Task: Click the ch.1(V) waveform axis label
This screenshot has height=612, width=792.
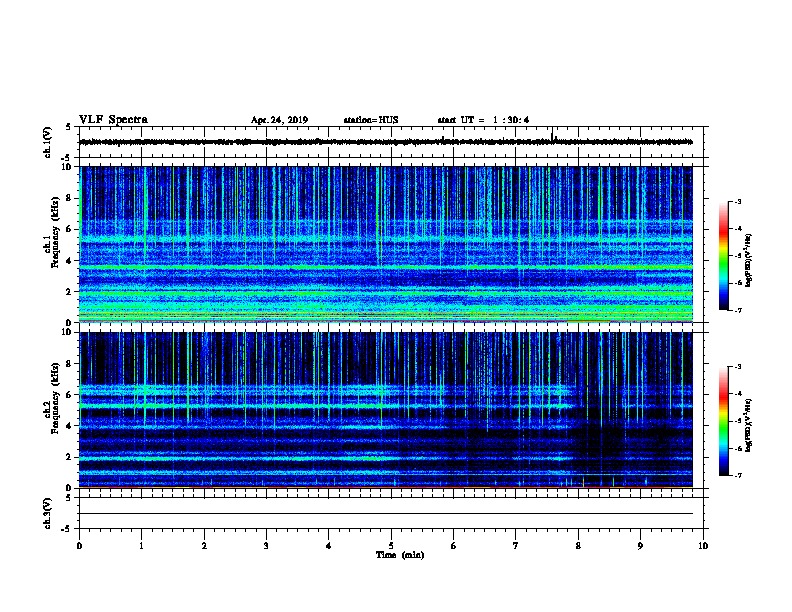Action: click(x=47, y=142)
